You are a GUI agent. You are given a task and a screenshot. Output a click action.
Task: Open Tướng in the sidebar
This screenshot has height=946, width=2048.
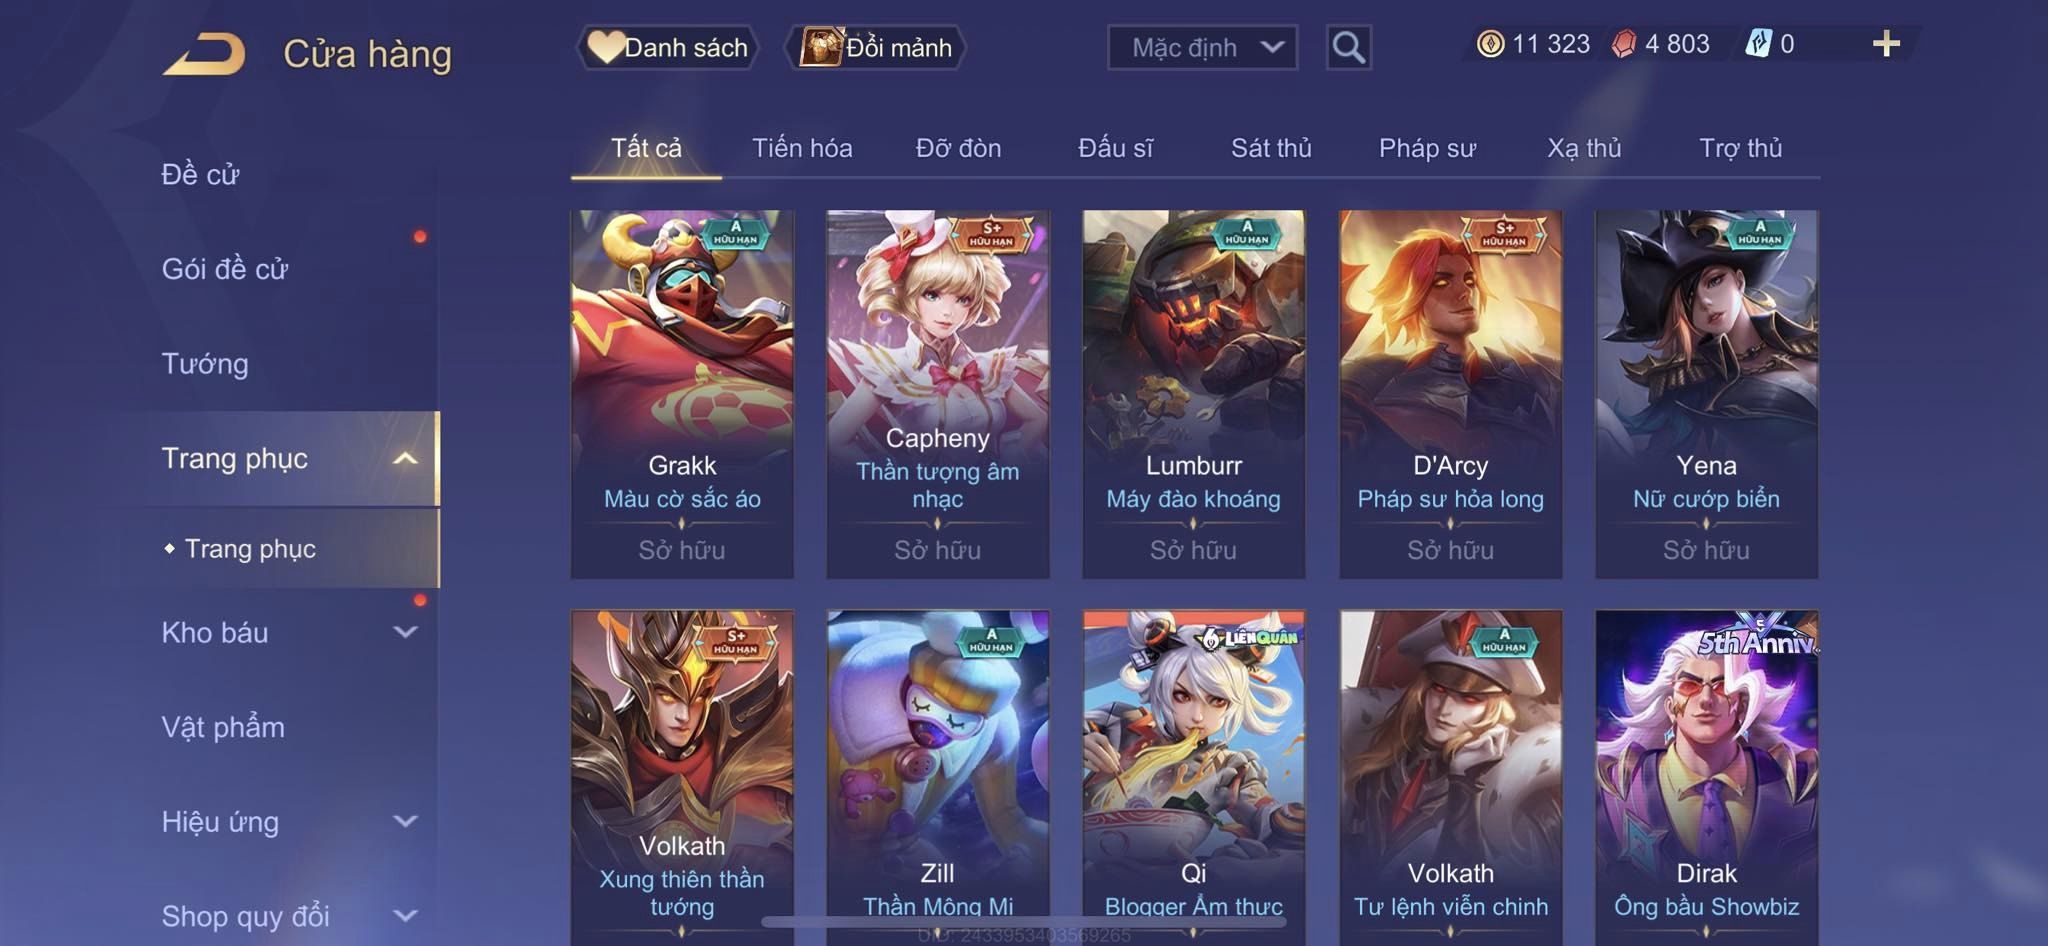click(205, 363)
